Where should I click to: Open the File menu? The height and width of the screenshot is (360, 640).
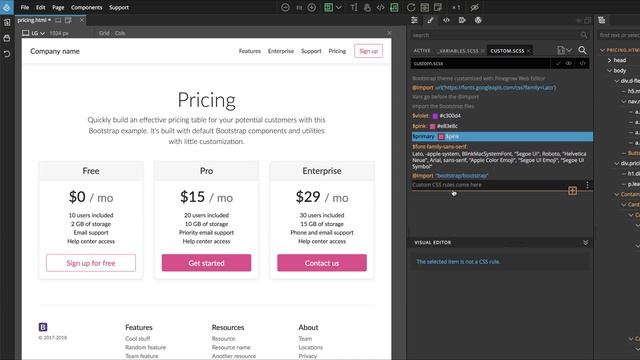click(25, 7)
